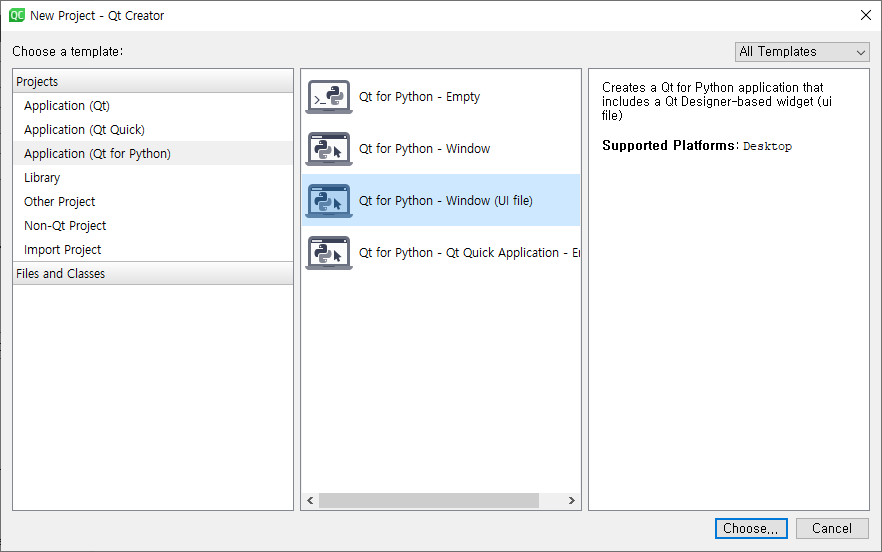
Task: Open the All Templates dropdown
Action: pos(802,52)
